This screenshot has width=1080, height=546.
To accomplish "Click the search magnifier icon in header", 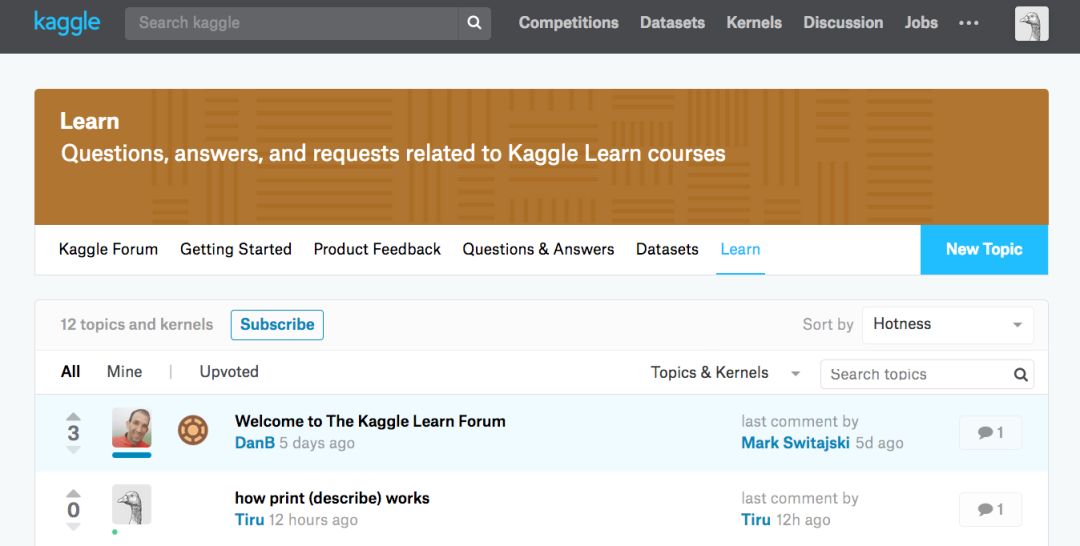I will (474, 23).
